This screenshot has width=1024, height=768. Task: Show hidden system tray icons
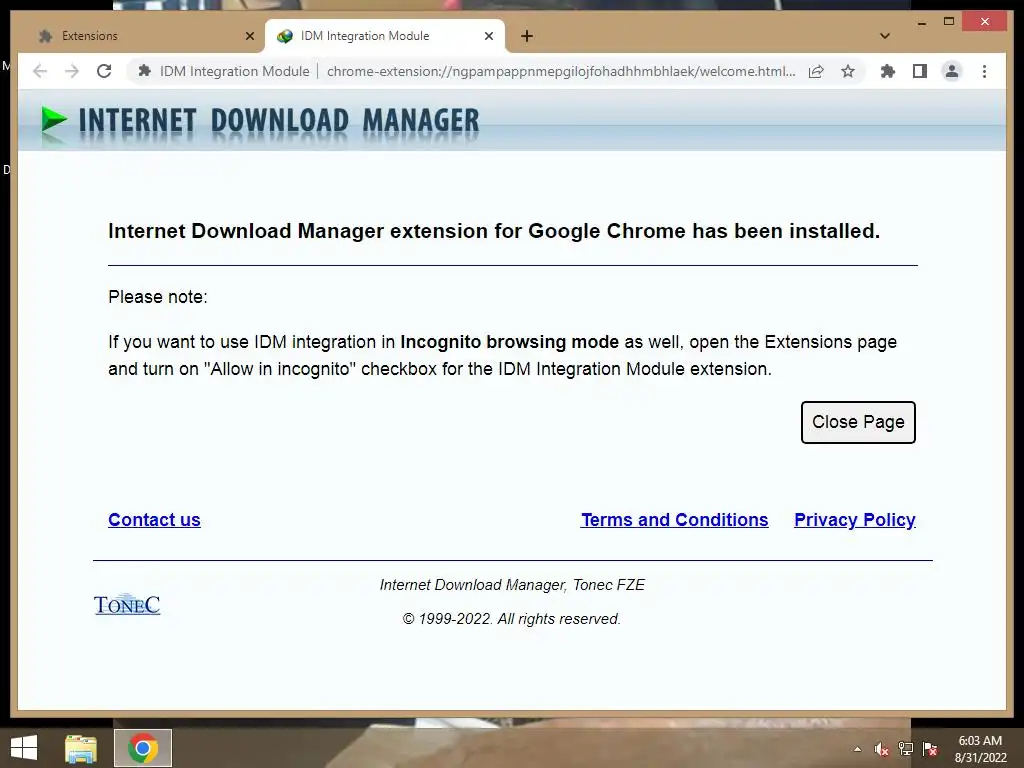point(857,749)
